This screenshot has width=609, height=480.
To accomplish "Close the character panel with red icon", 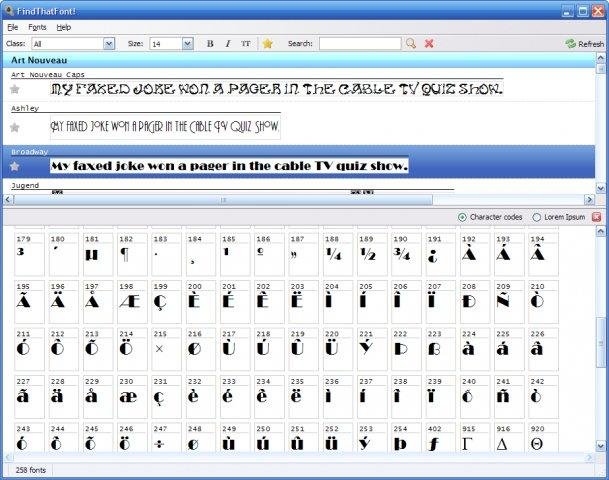I will pyautogui.click(x=597, y=217).
